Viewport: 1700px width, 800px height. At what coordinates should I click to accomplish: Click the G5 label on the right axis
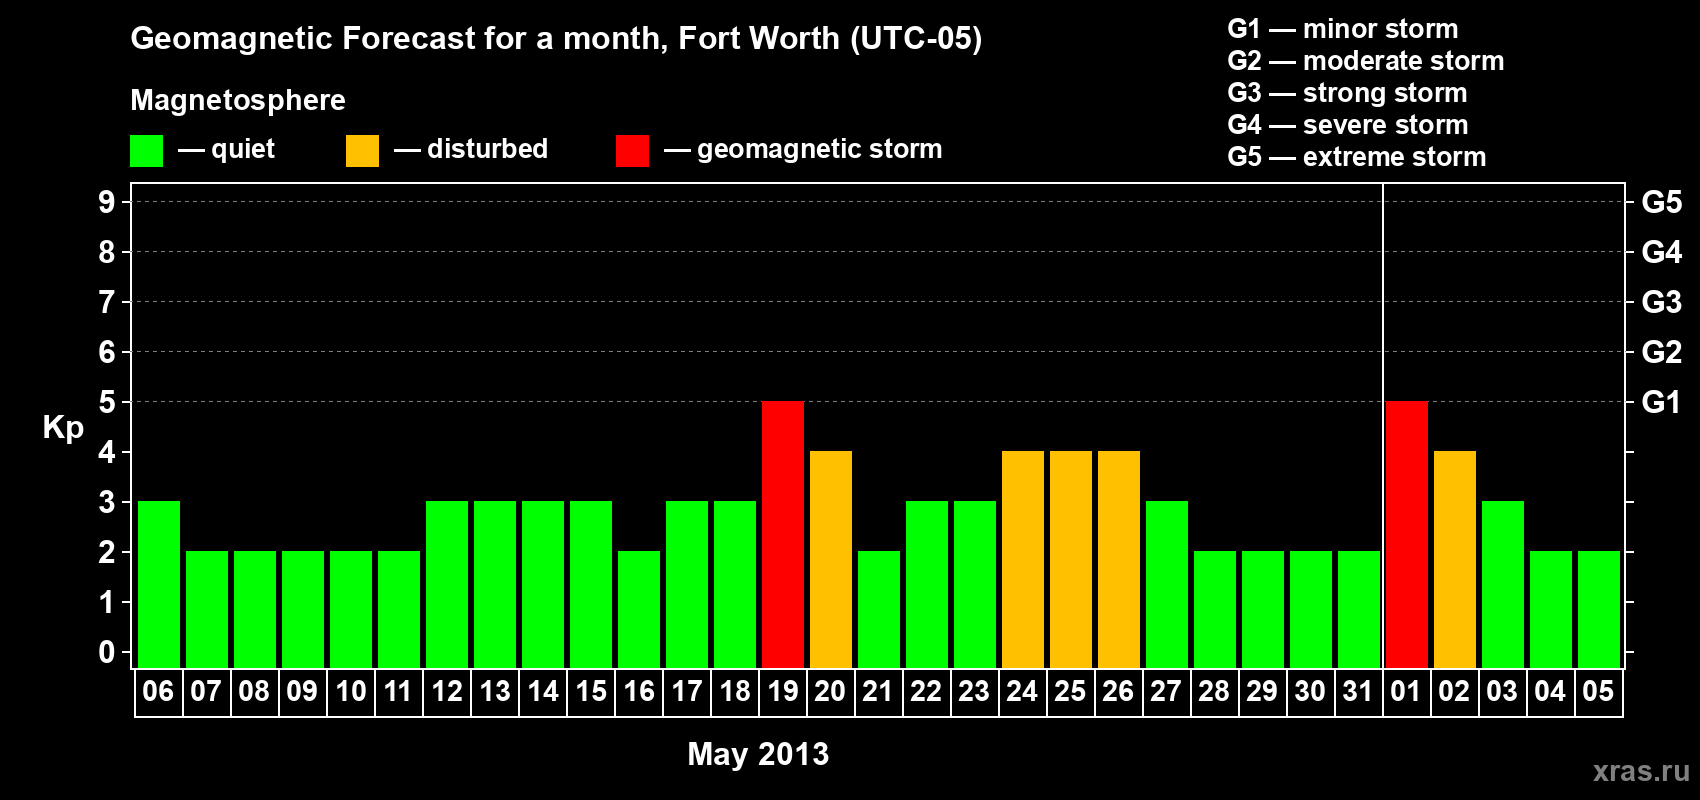tap(1662, 203)
